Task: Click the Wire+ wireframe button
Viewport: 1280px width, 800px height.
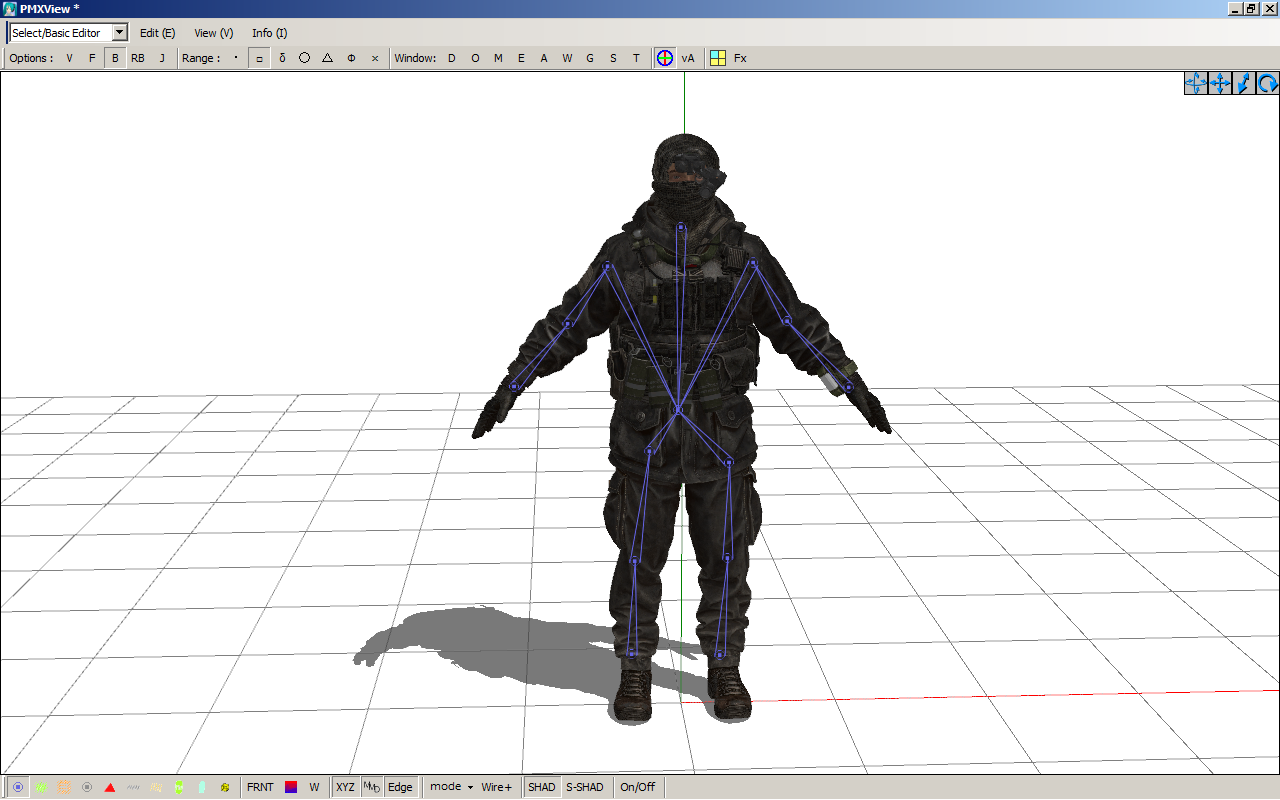Action: (496, 787)
